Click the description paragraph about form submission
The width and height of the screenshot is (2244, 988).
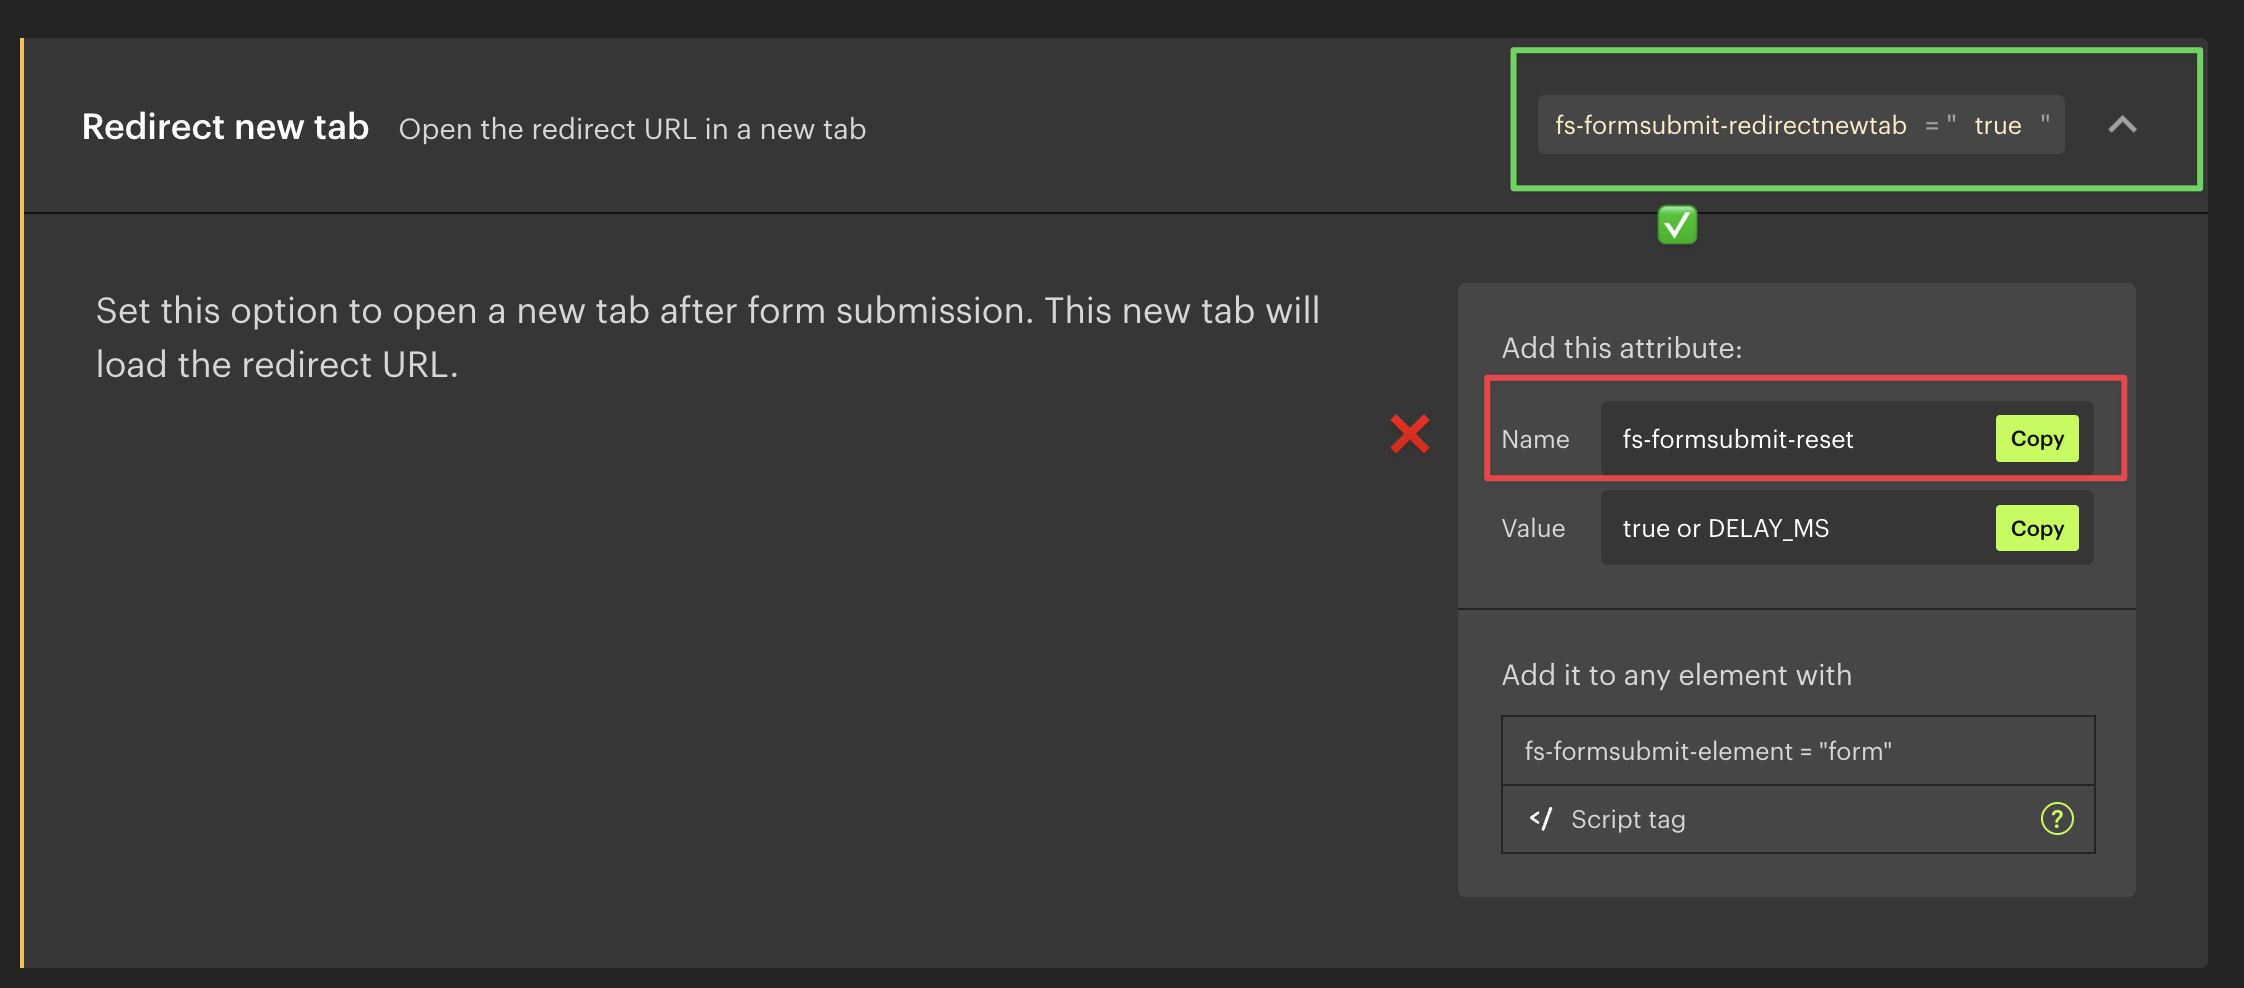(x=707, y=337)
